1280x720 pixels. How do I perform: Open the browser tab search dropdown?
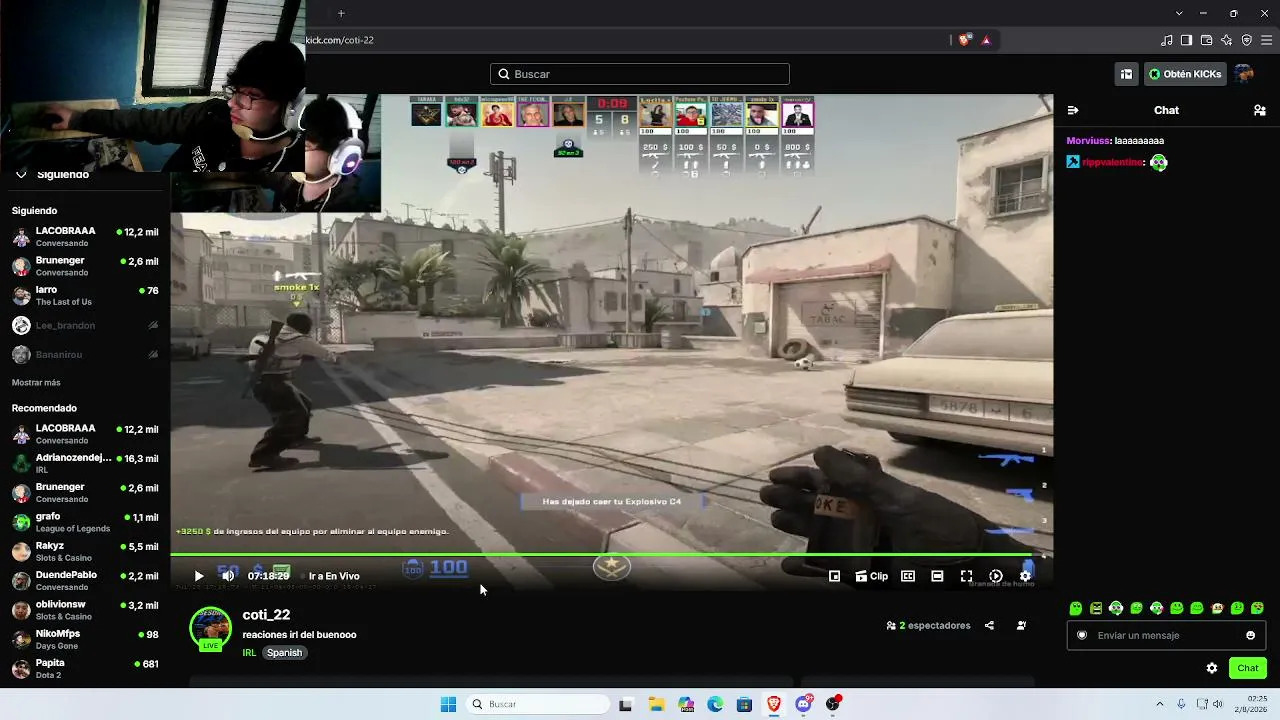[x=1179, y=13]
